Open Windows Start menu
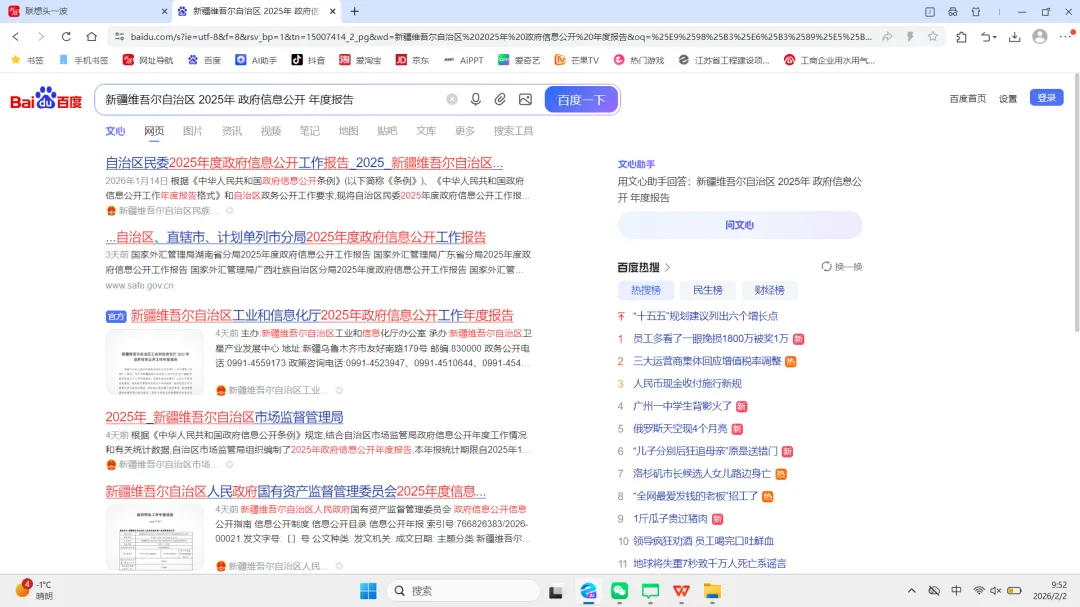The width and height of the screenshot is (1080, 607). point(368,590)
